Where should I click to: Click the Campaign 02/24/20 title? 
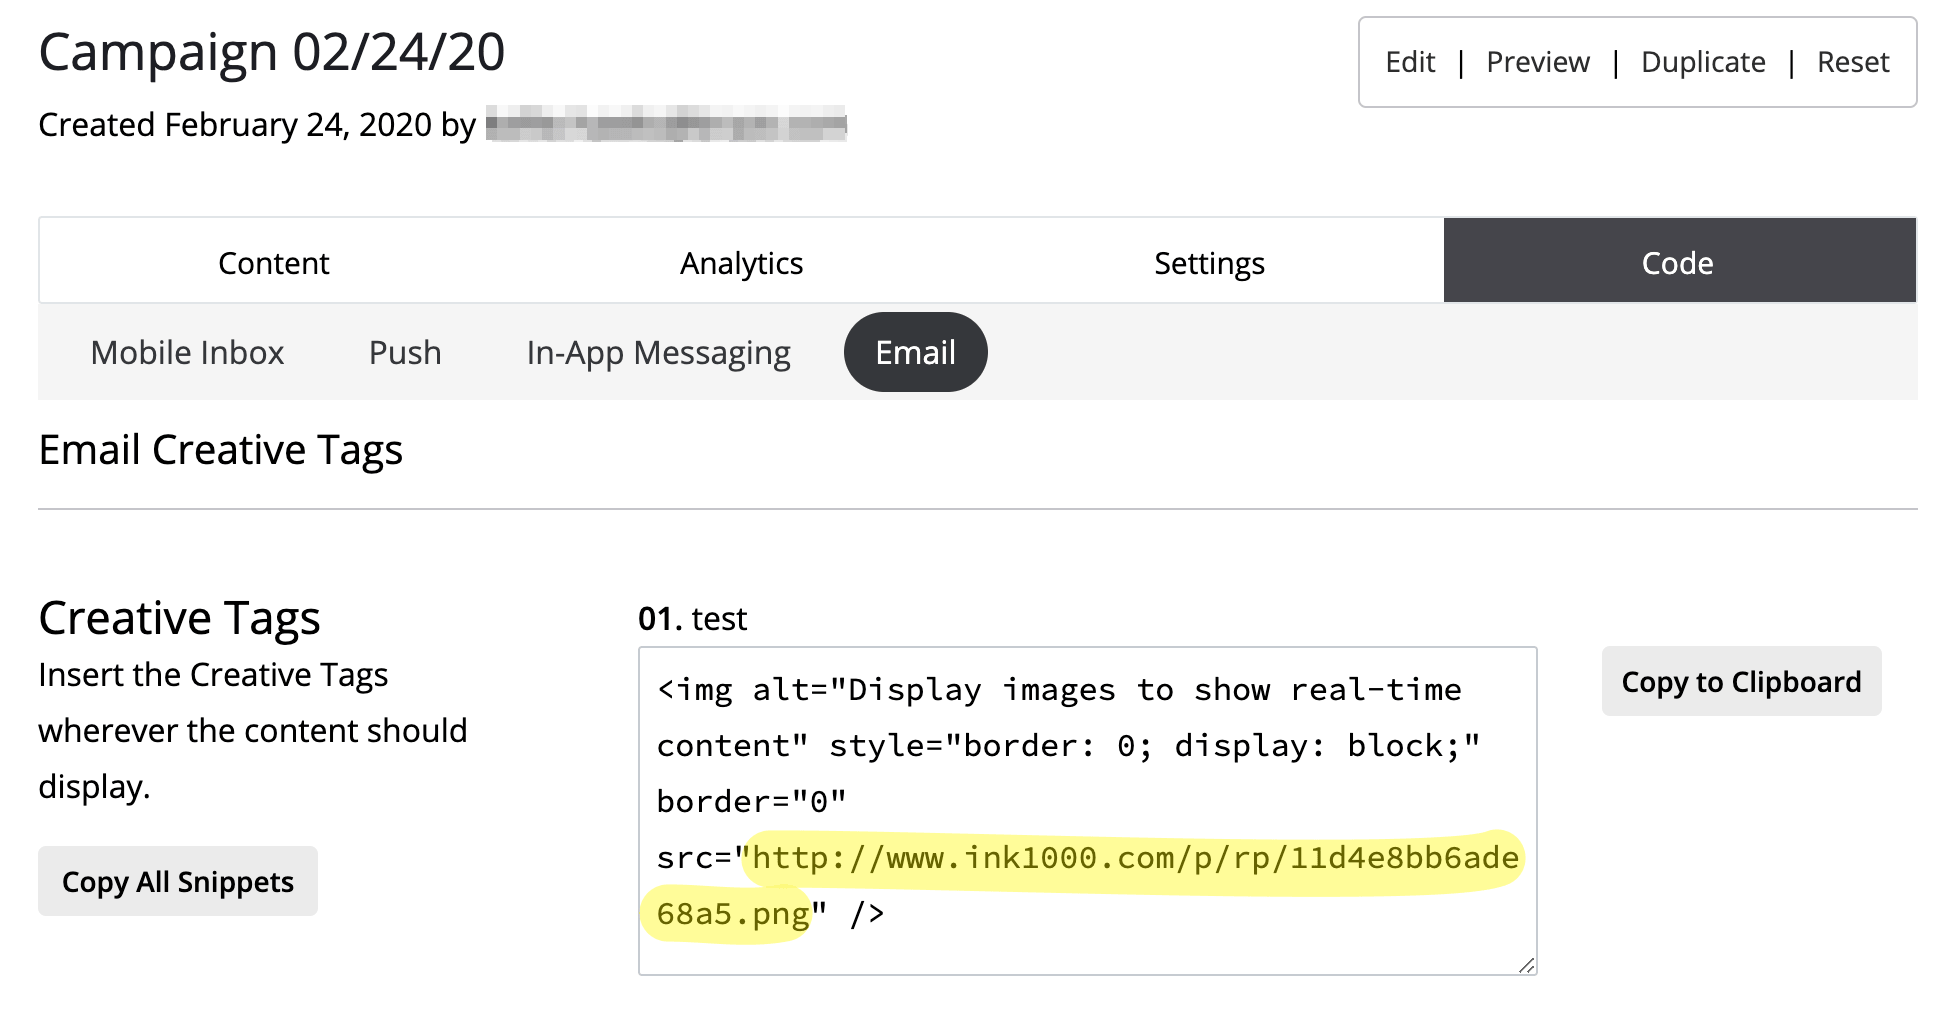(x=272, y=52)
